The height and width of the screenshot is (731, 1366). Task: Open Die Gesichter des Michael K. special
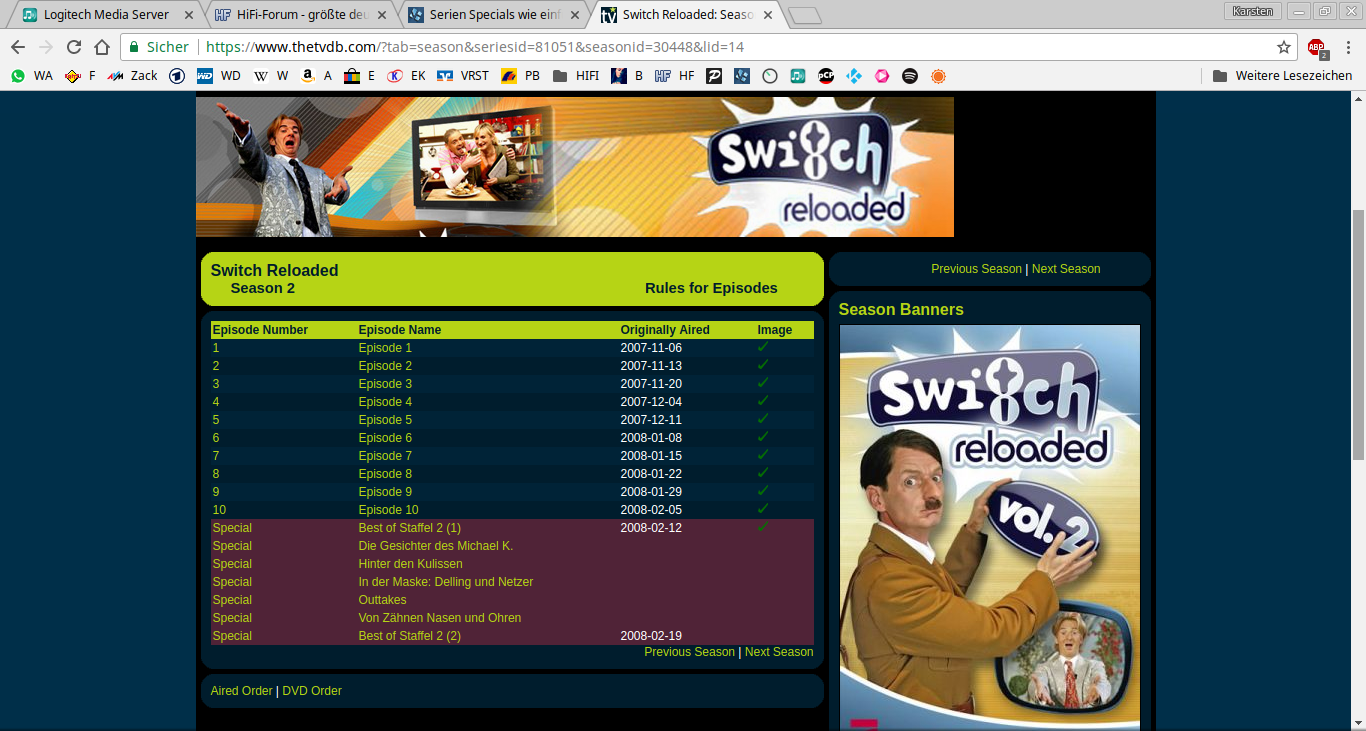436,546
